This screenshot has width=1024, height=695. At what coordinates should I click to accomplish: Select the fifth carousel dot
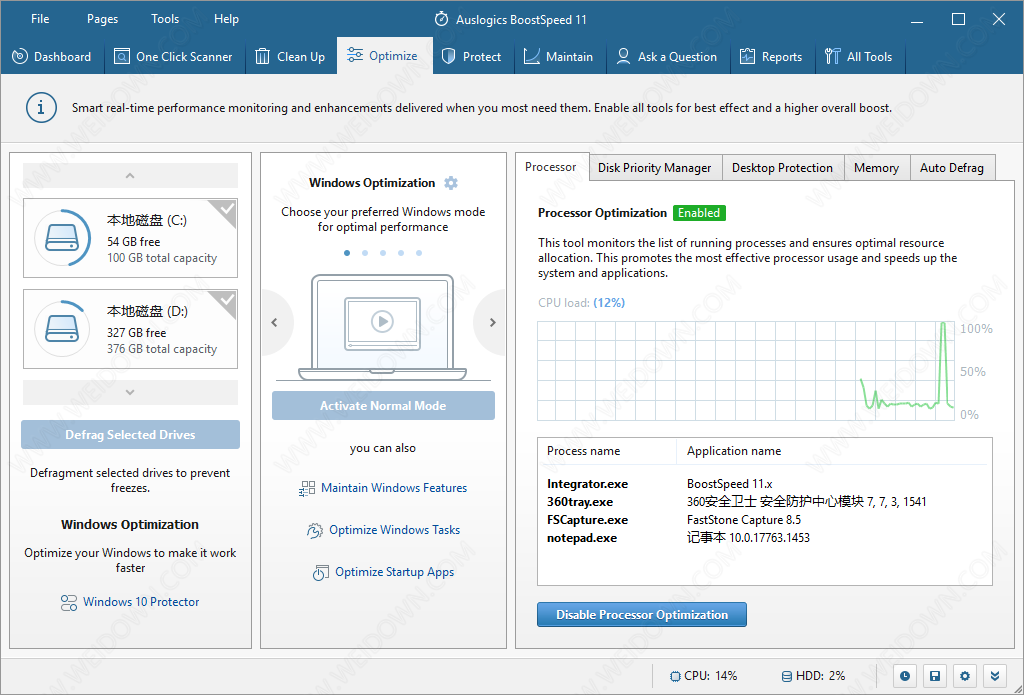pos(419,253)
